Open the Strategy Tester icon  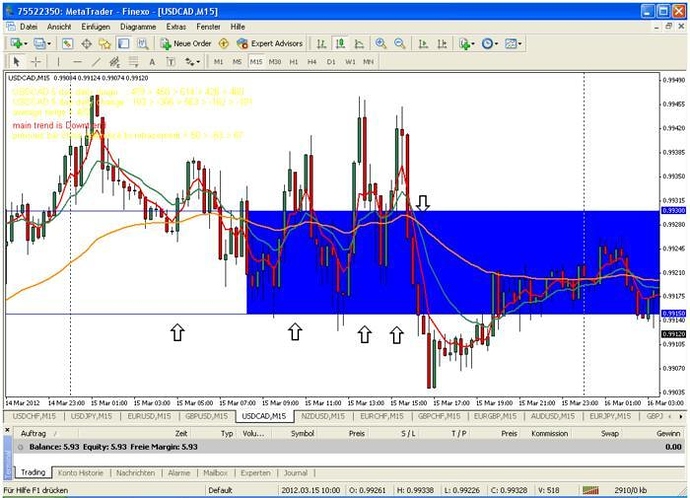click(142, 44)
